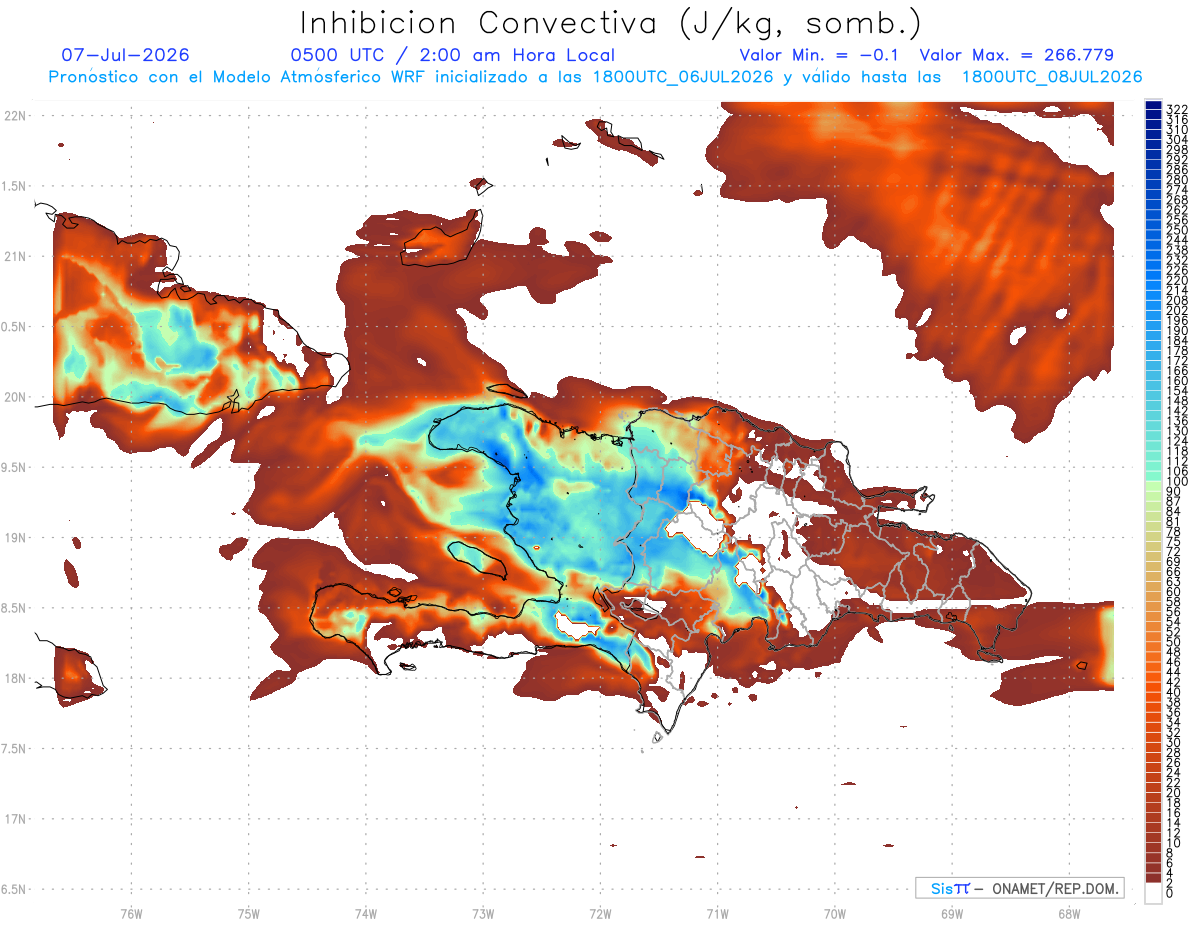Image resolution: width=1200 pixels, height=927 pixels.
Task: Click the "70W" longitude label
Action: [x=835, y=913]
